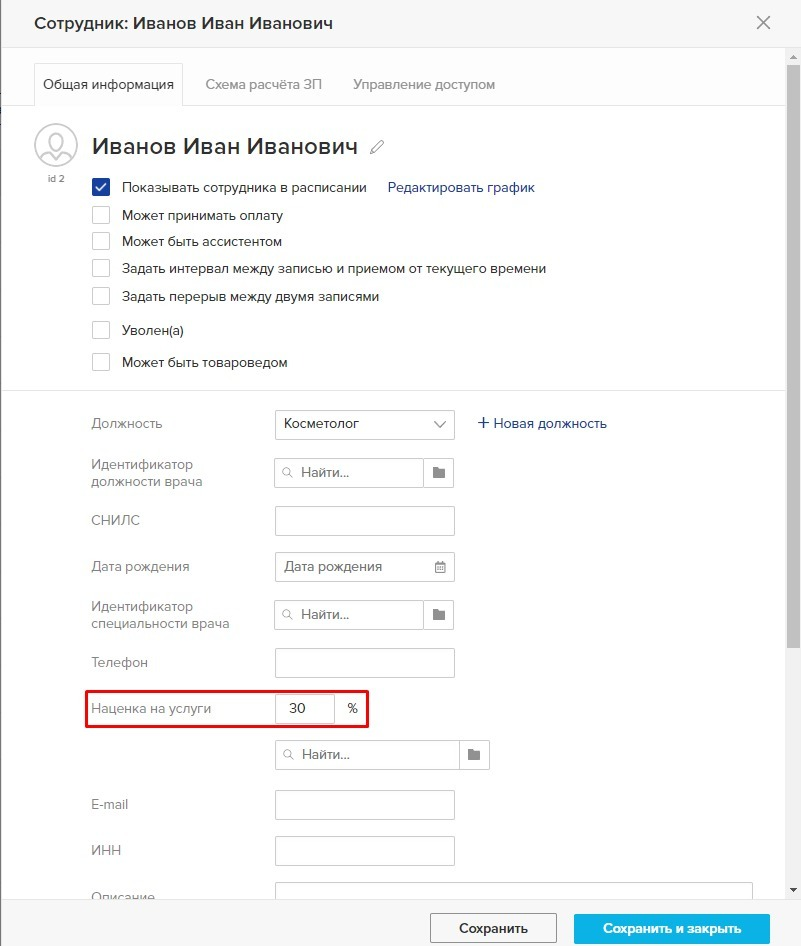801x946 pixels.
Task: Open folder next to doctor specialty identifier
Action: pos(439,615)
